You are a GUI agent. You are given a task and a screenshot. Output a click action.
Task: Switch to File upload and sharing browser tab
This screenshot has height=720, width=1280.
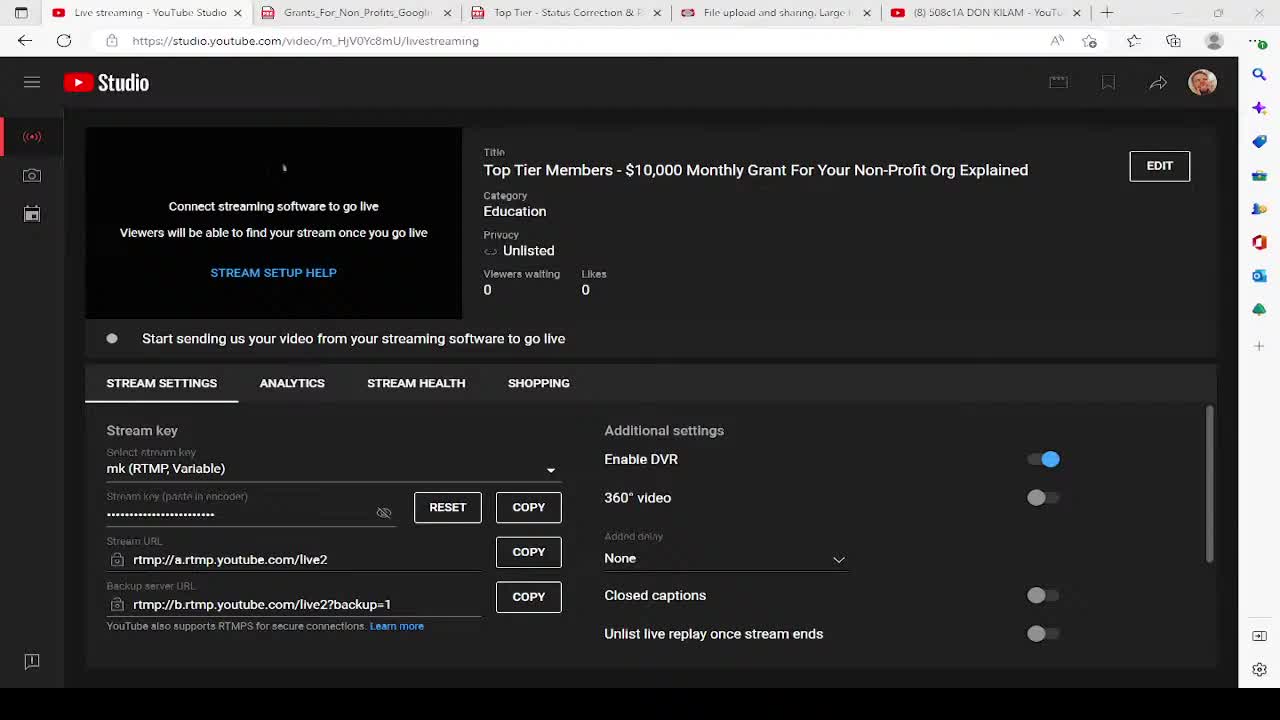pos(775,13)
